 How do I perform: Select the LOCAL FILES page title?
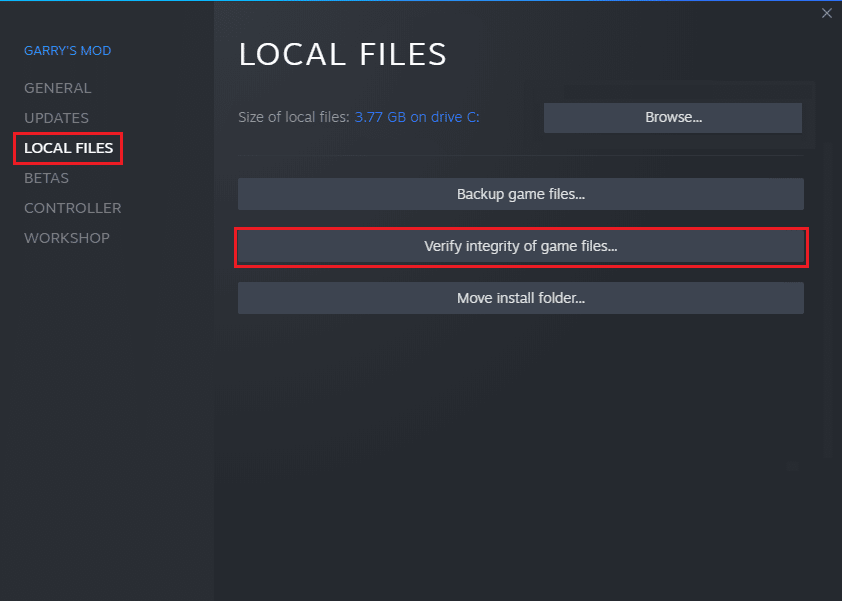coord(342,54)
